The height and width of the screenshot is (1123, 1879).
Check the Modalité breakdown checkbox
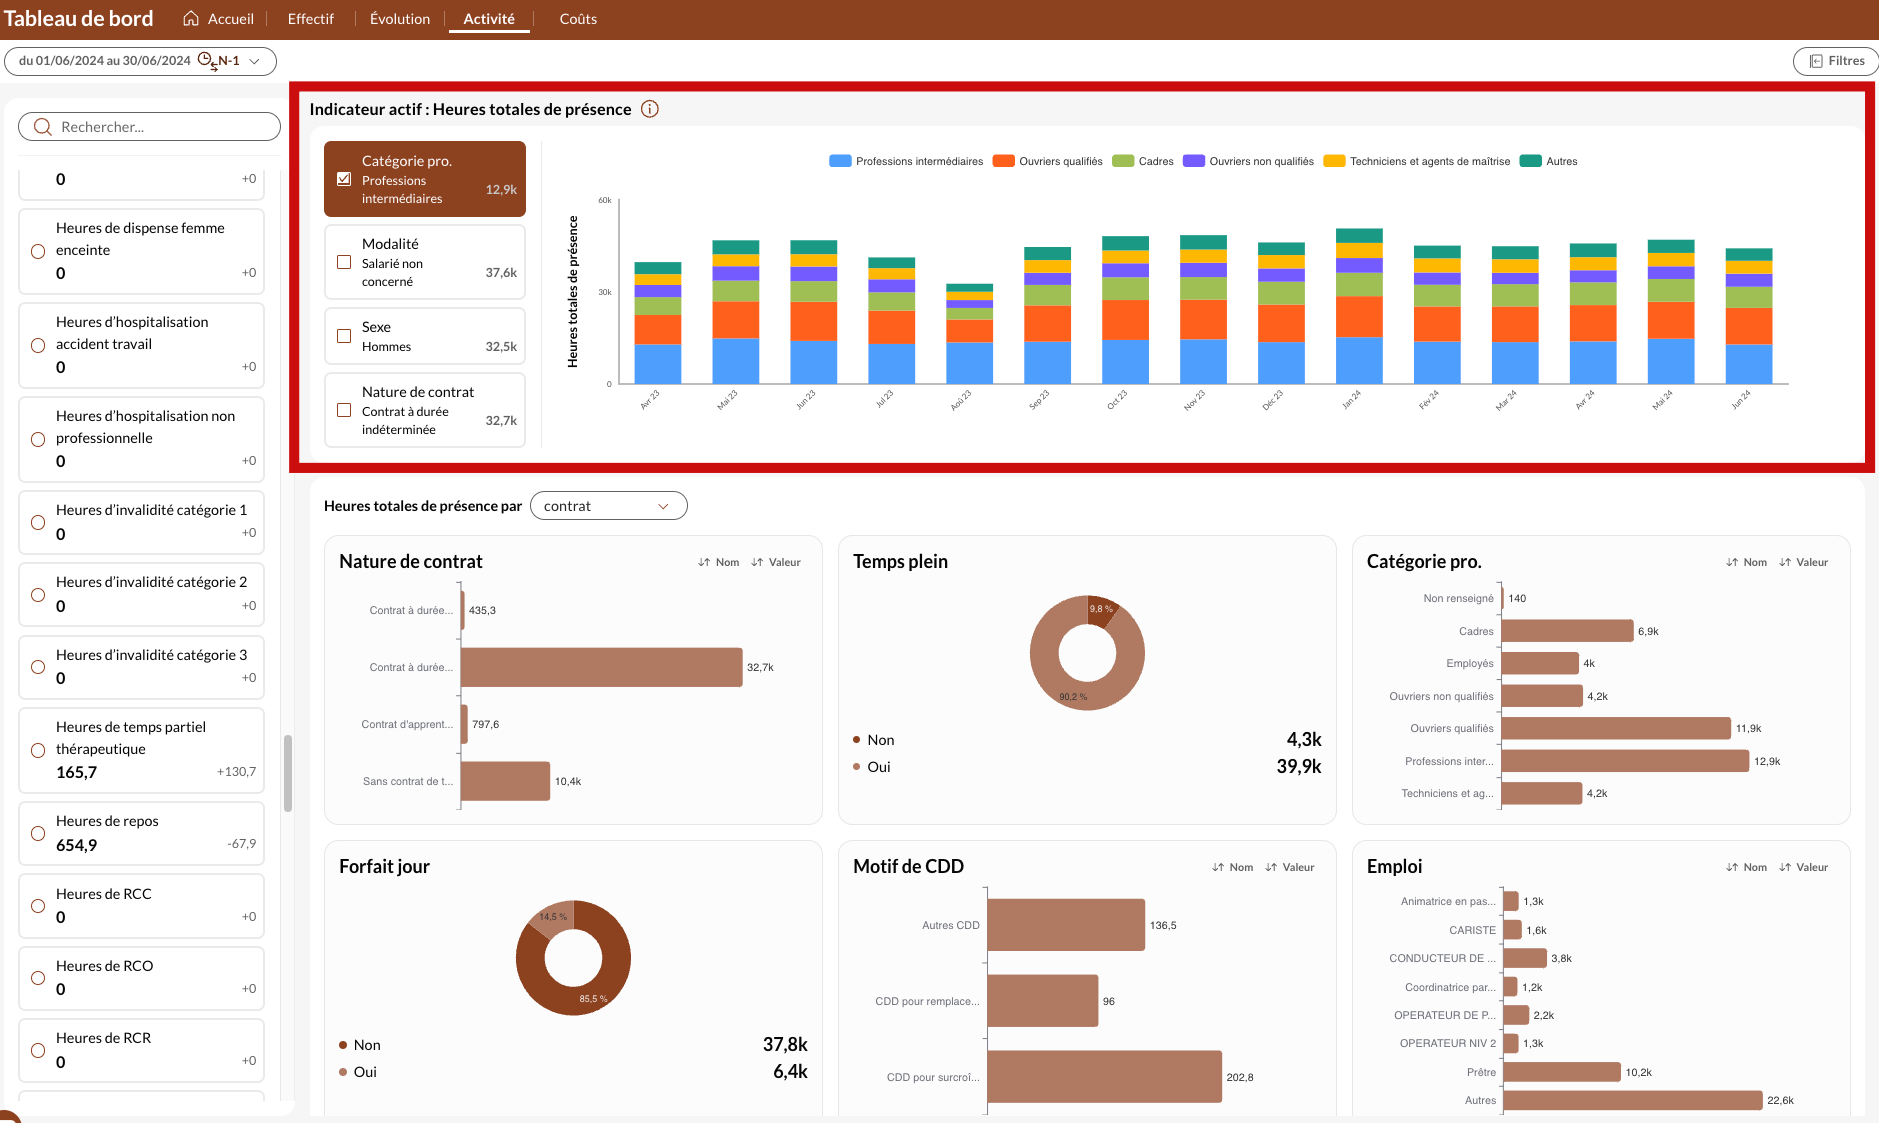(x=344, y=262)
